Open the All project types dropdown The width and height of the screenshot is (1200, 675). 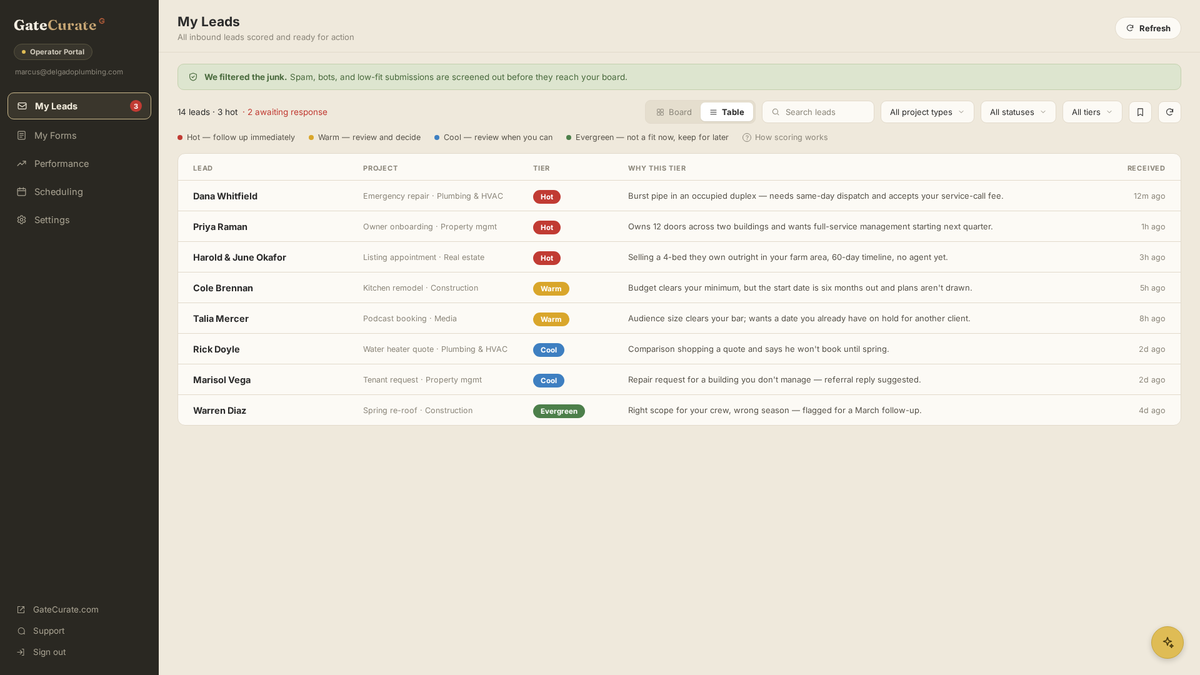pos(927,112)
